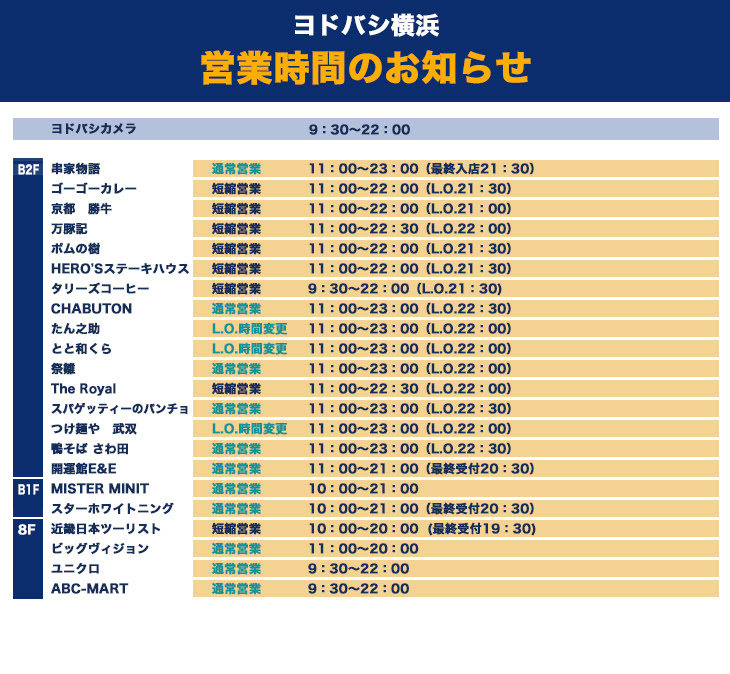730x674 pixels.
Task: Select スパゲッティーのパンチョ shop name
Action: [120, 409]
